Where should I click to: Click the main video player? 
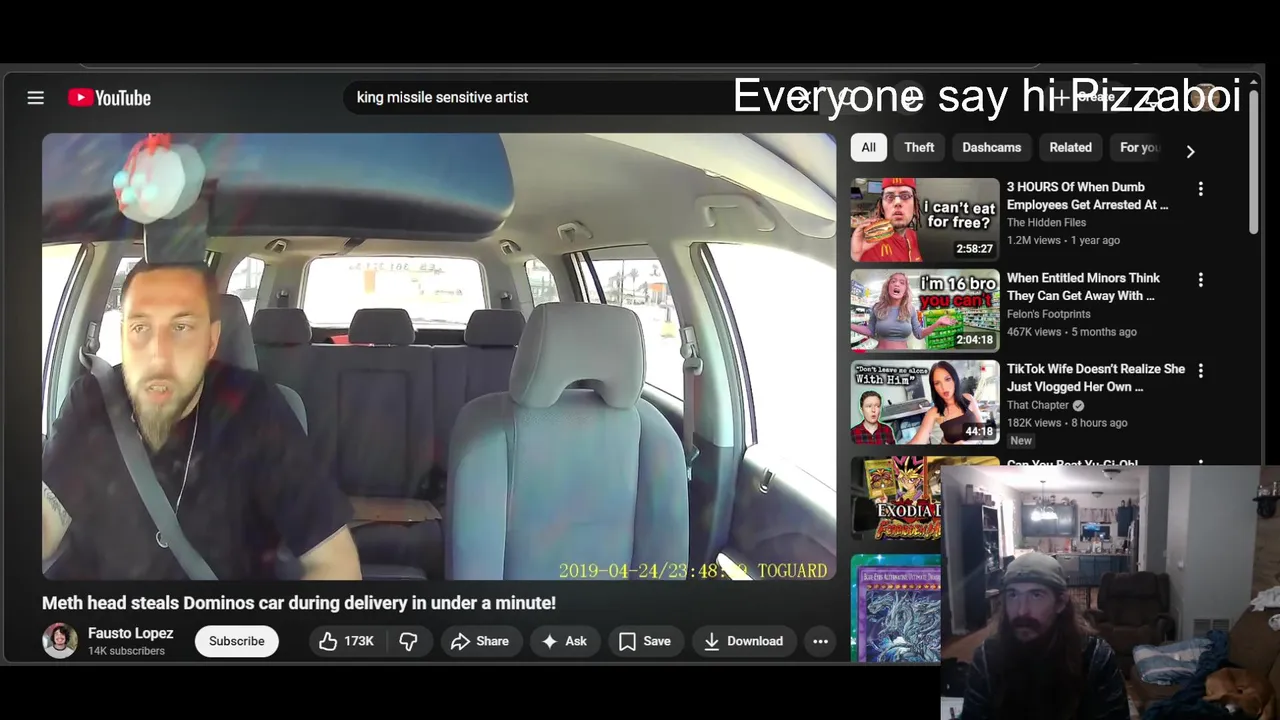[439, 357]
